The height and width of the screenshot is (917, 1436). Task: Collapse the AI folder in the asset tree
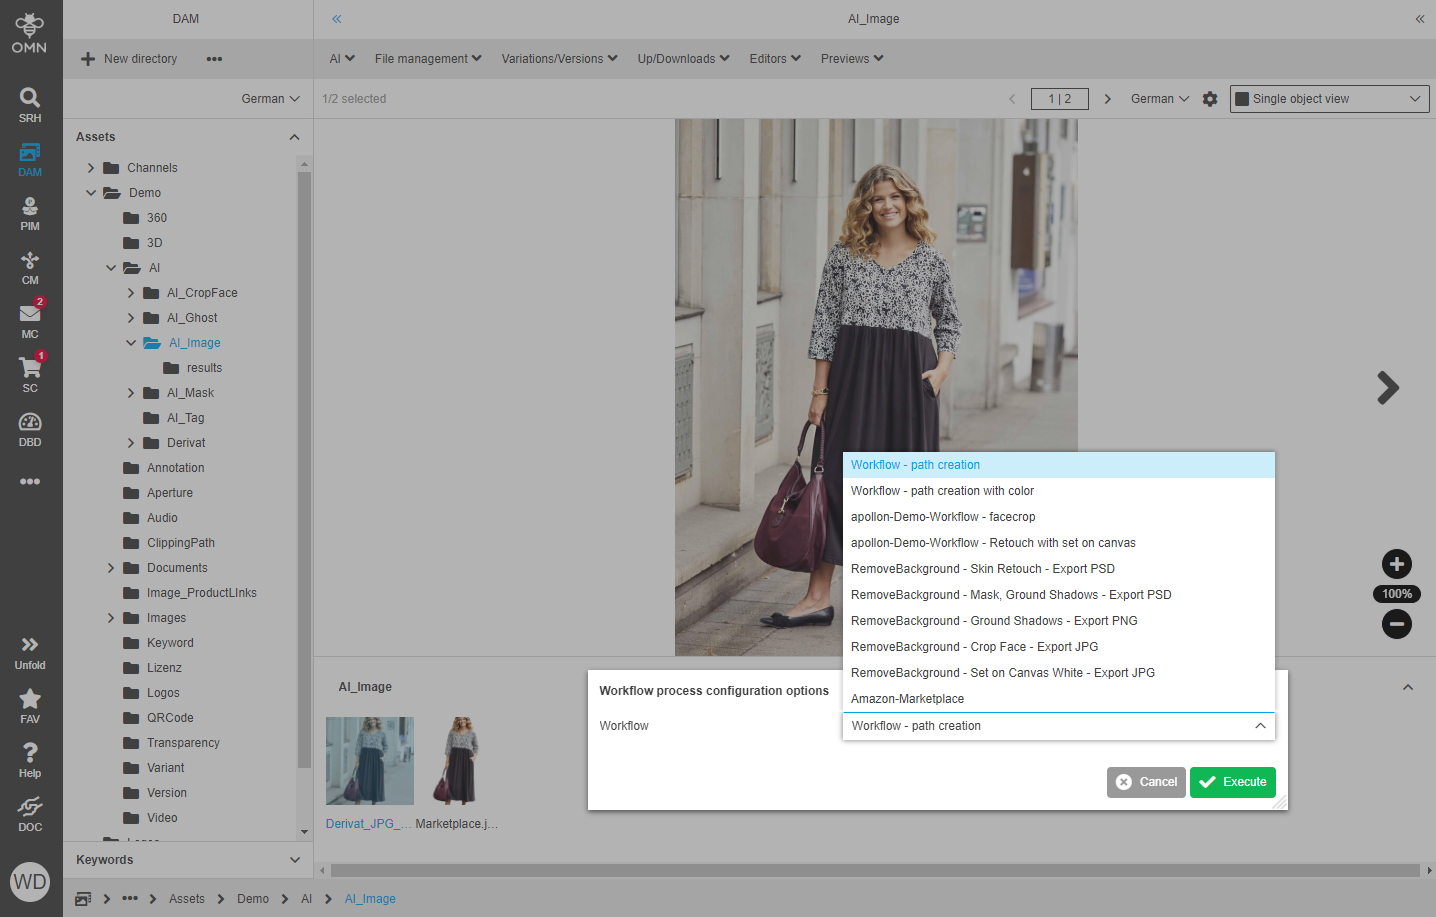[x=111, y=267]
